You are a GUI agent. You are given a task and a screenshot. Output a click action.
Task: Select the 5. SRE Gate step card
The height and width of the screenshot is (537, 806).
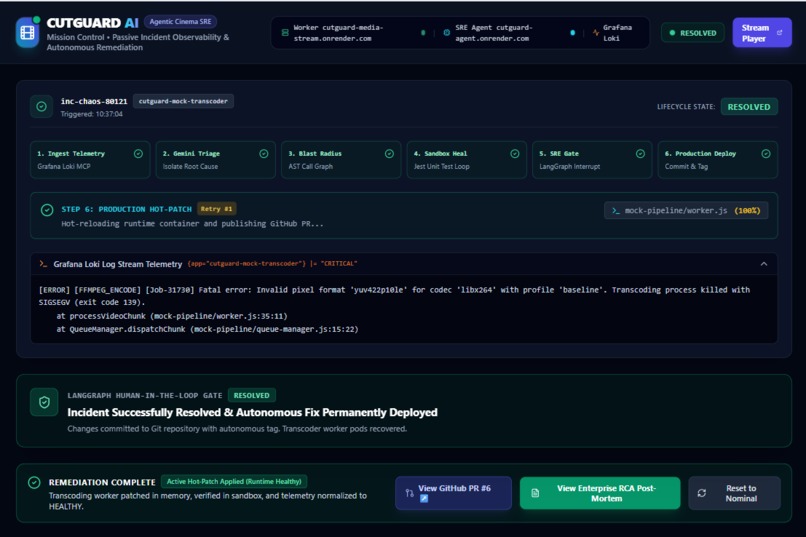(x=592, y=160)
